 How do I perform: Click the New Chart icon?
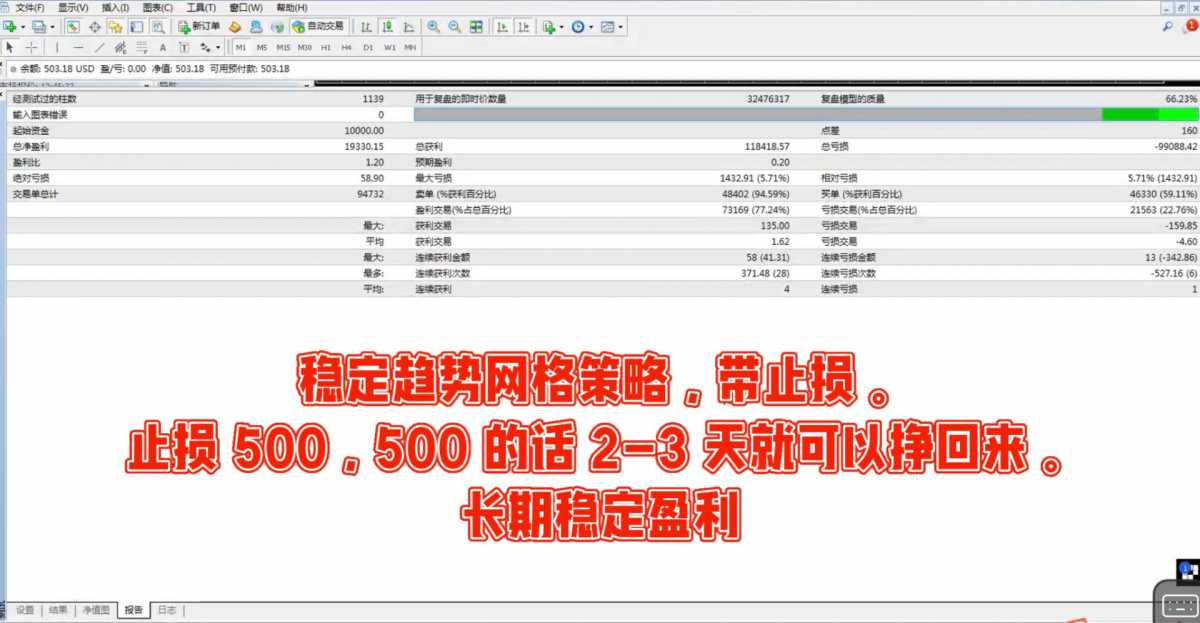click(10, 27)
